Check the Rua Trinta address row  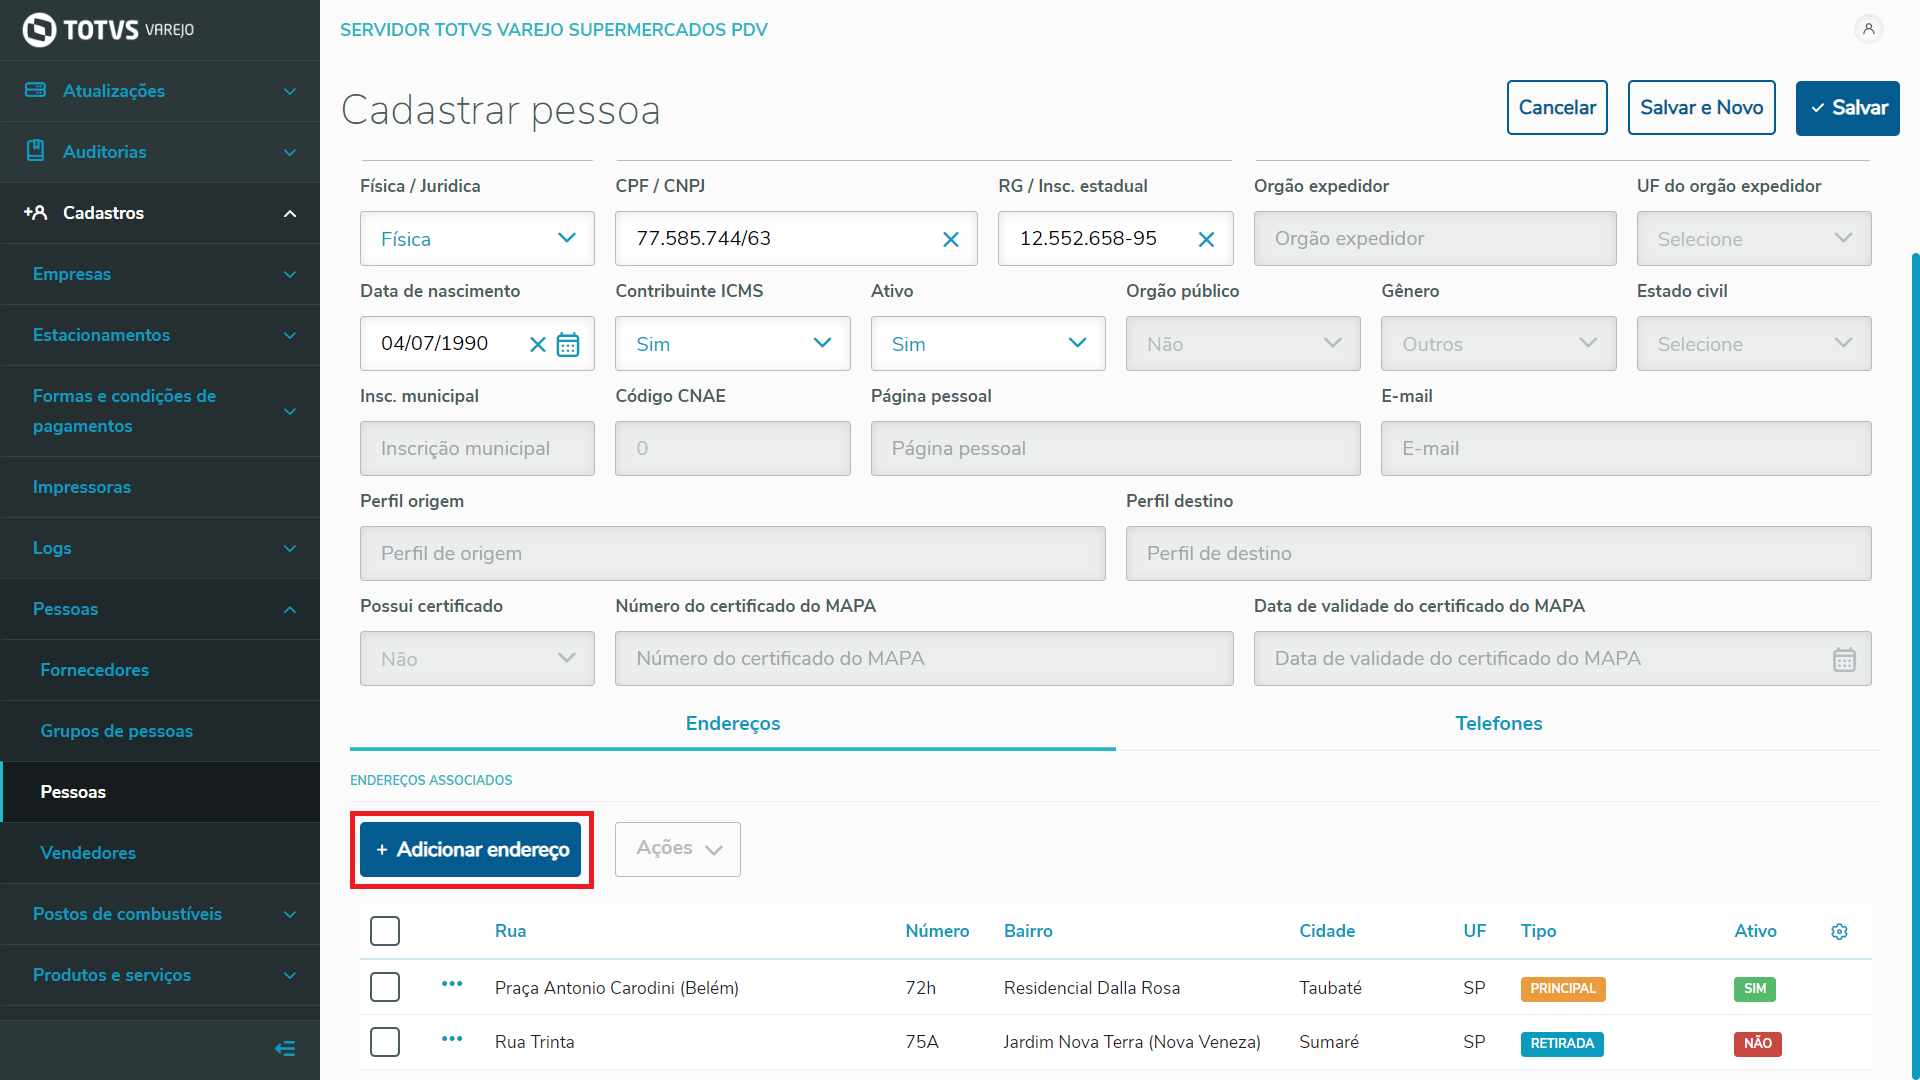[385, 1042]
